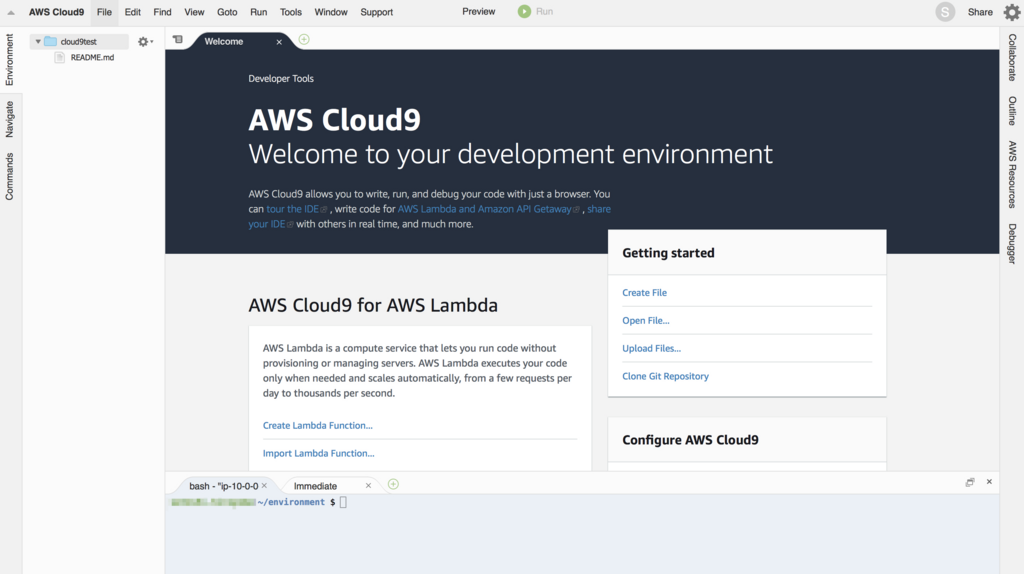
Task: Toggle the Environment side panel
Action: [10, 59]
